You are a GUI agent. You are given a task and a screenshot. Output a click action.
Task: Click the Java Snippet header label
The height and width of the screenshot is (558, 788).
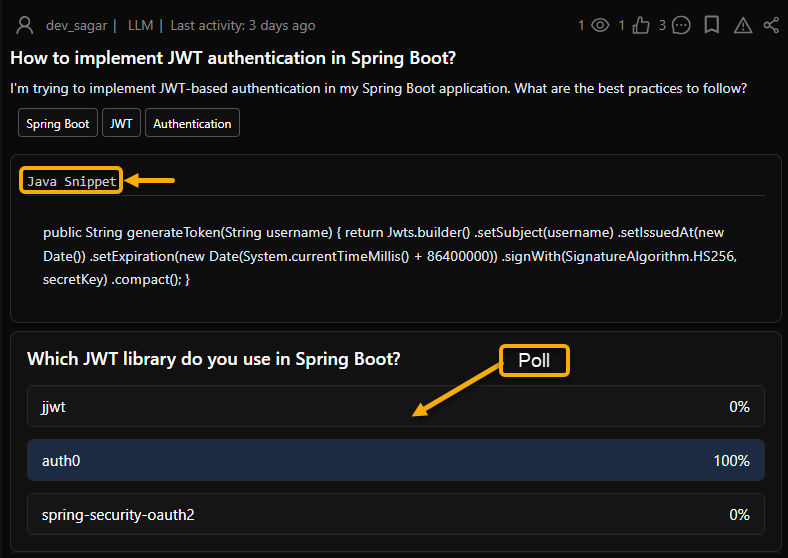[x=71, y=181]
